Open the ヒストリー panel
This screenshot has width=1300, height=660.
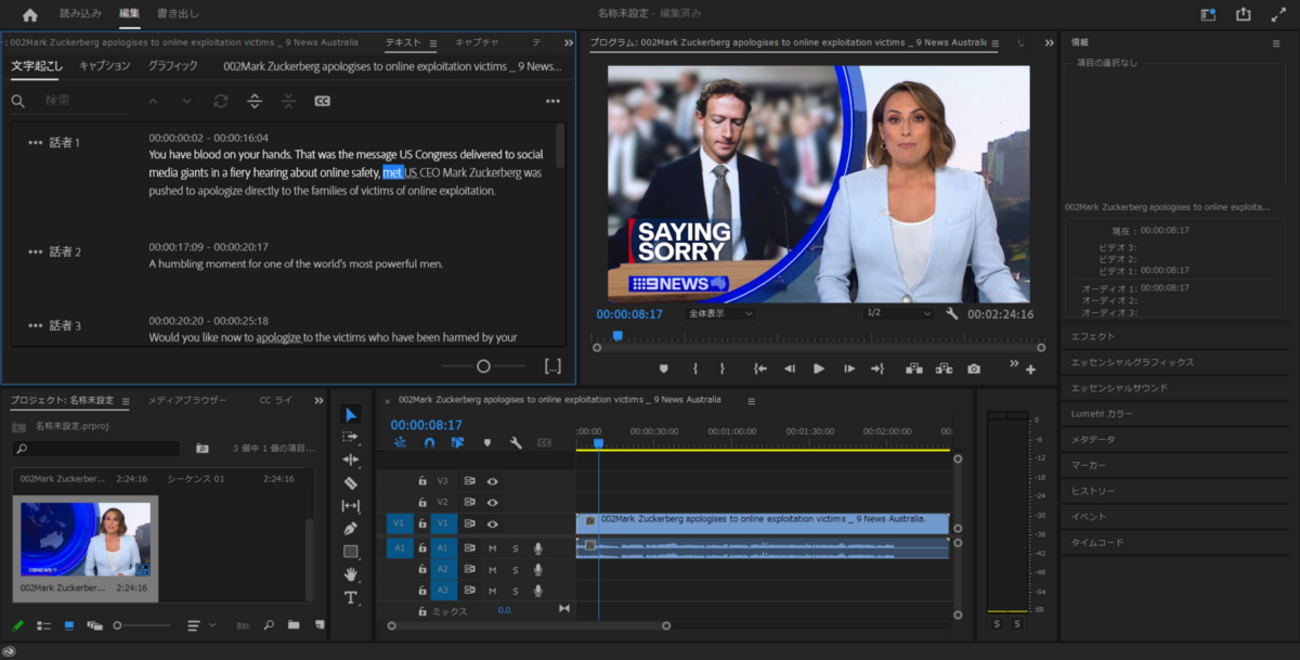click(x=1092, y=491)
